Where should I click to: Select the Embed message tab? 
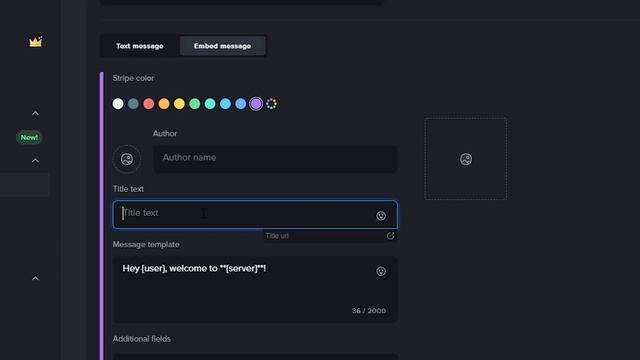222,46
